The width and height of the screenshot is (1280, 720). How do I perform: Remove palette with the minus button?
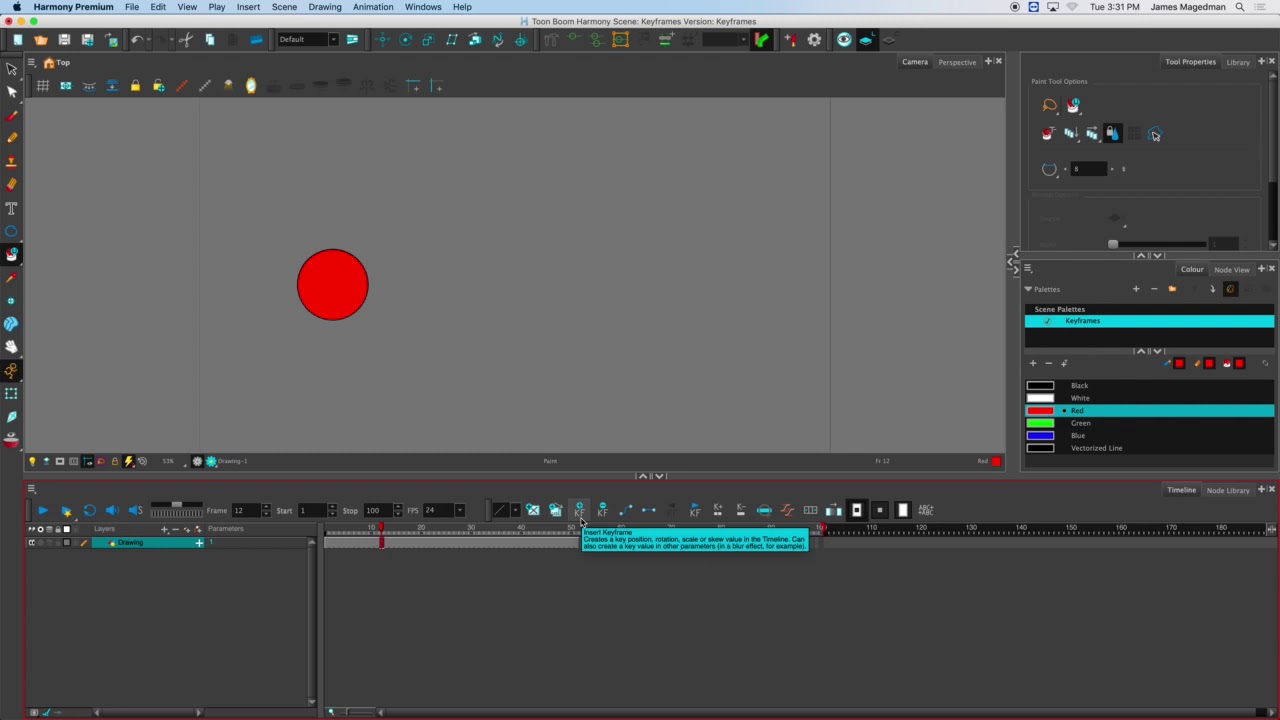tap(1153, 289)
